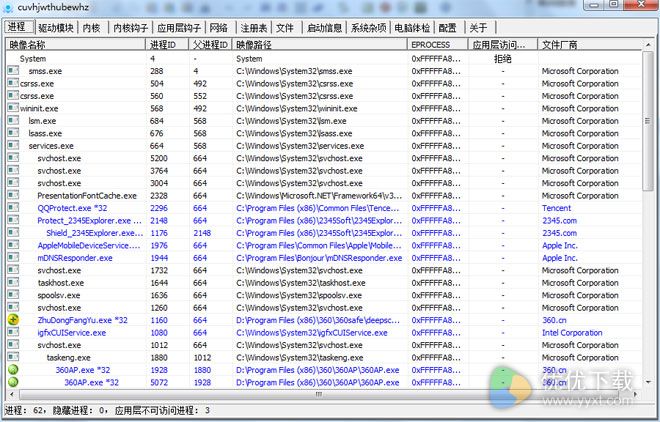
Task: Click the horizontal scrollbar thumb
Action: pyautogui.click(x=318, y=394)
